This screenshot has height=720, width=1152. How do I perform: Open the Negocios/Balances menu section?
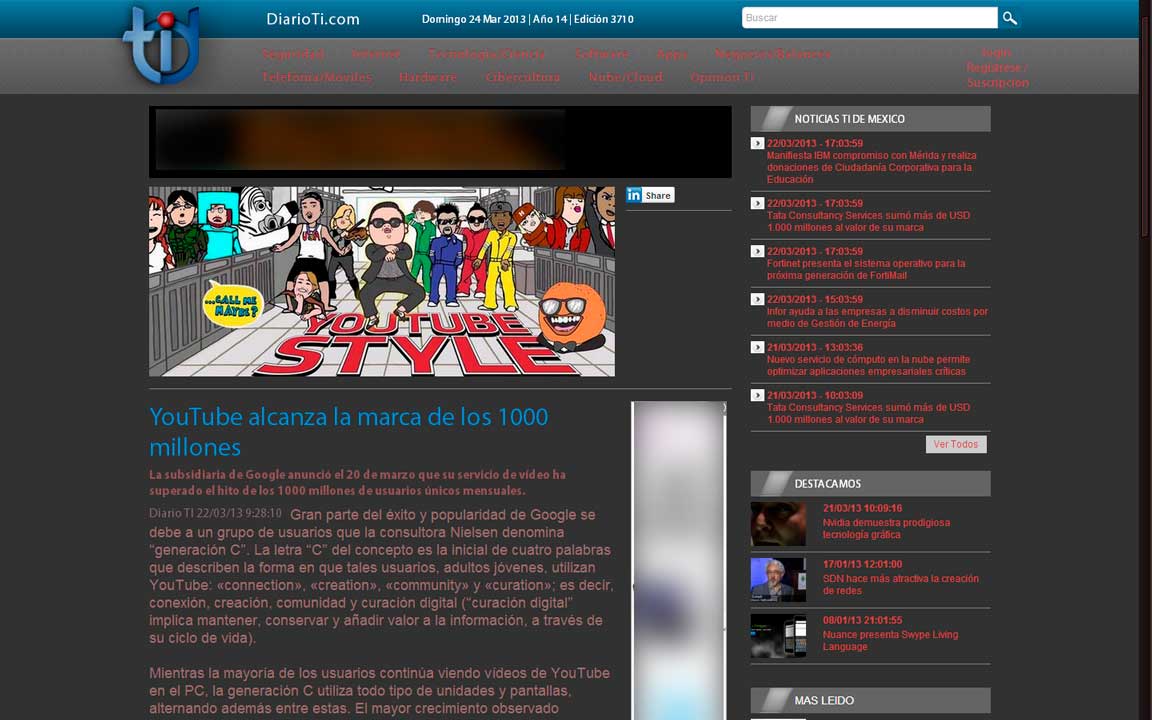pos(772,54)
